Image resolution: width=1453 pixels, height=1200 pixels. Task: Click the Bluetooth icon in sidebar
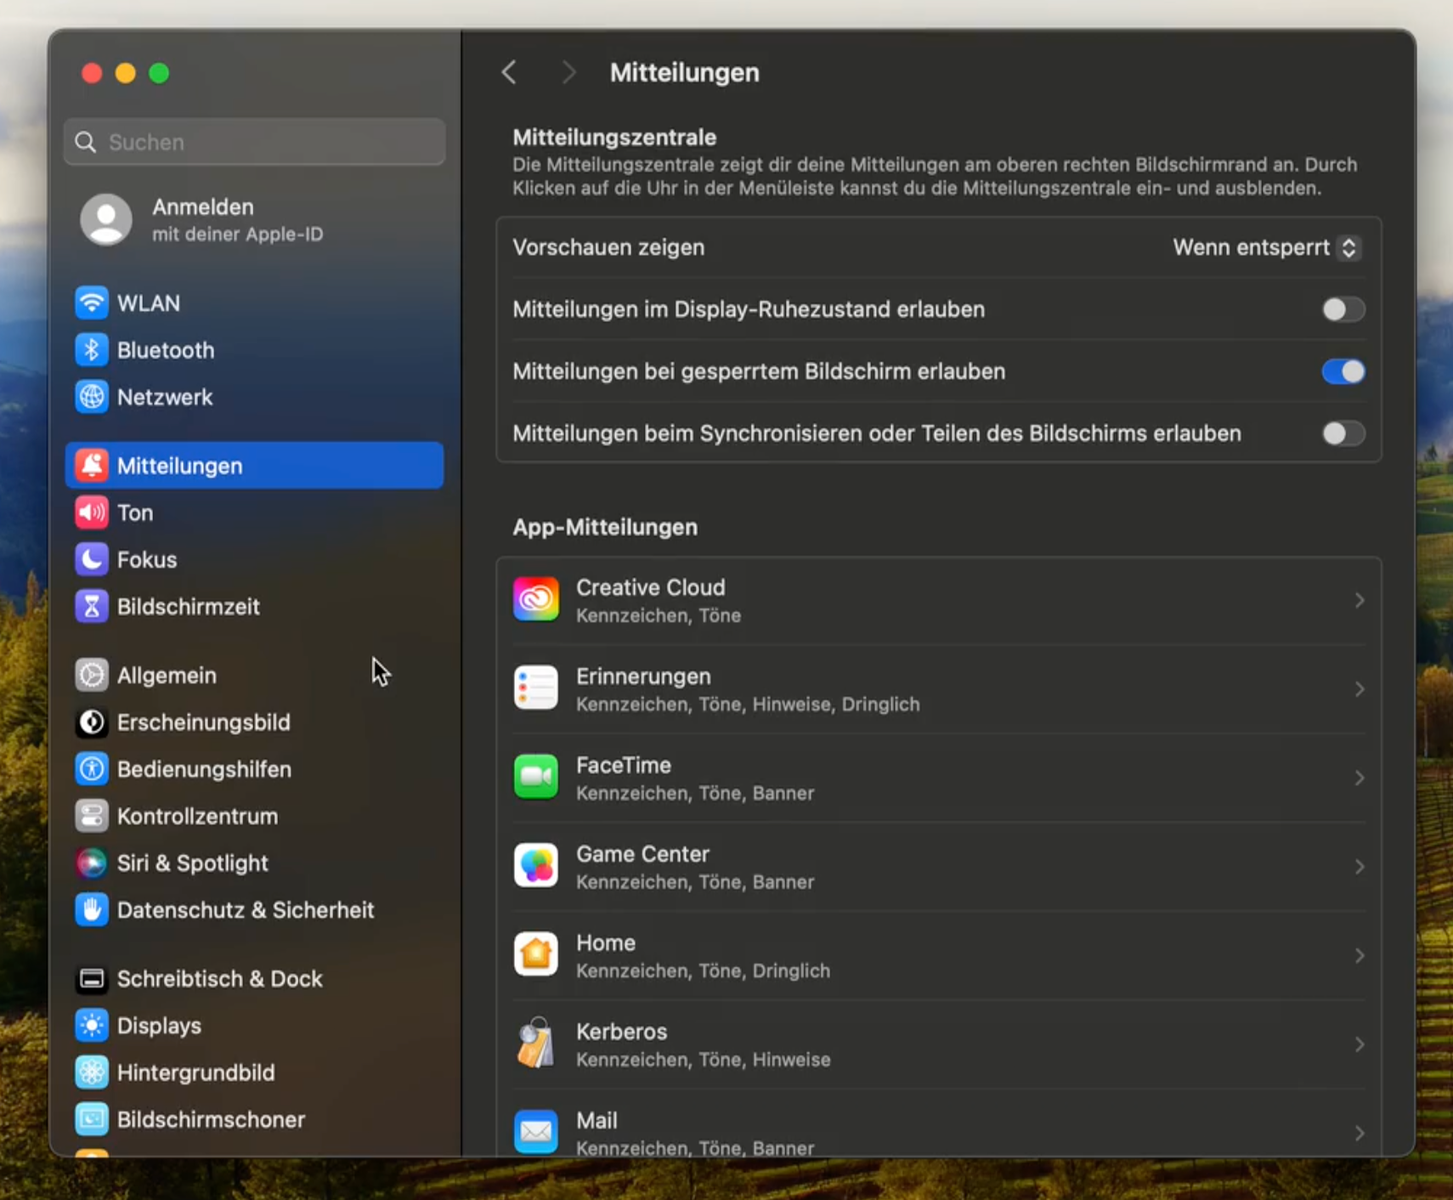point(91,350)
